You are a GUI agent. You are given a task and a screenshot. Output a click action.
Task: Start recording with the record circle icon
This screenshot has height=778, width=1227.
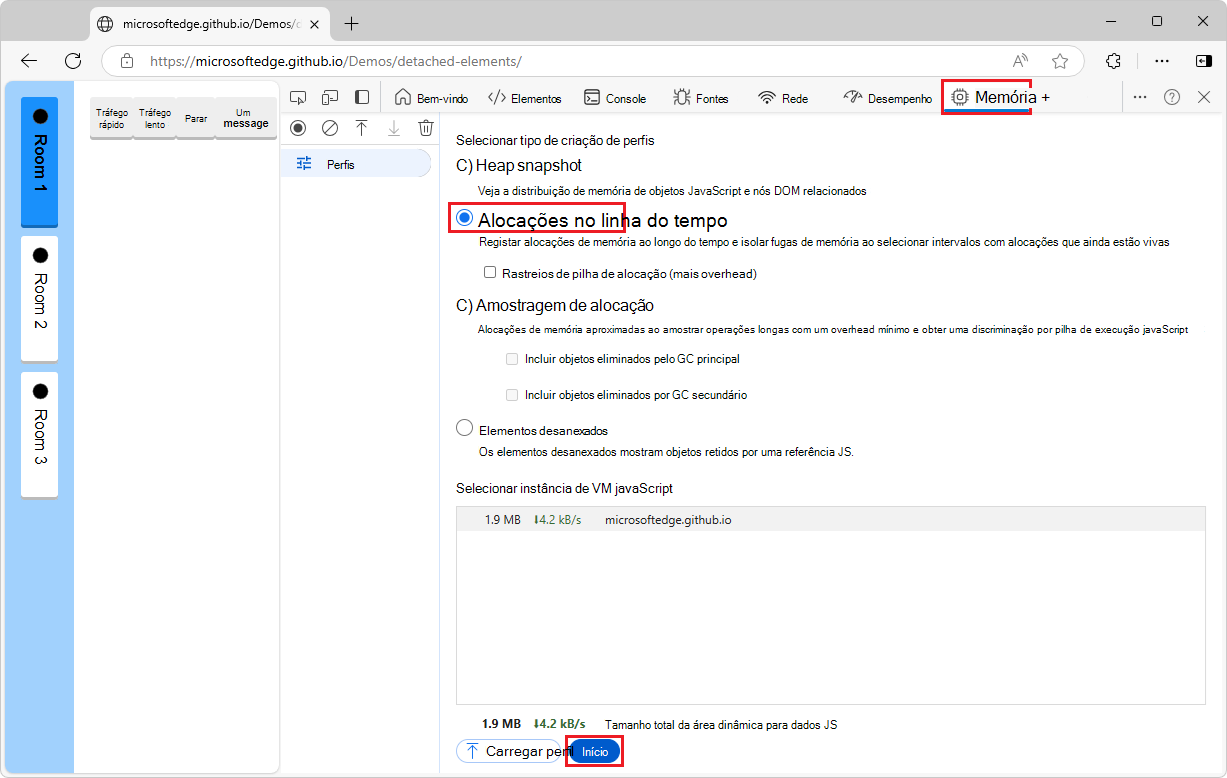[297, 128]
